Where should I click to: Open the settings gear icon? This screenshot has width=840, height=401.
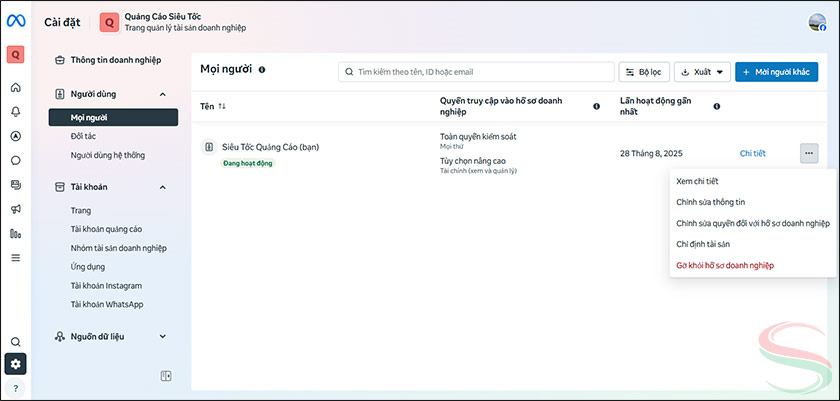tap(15, 364)
